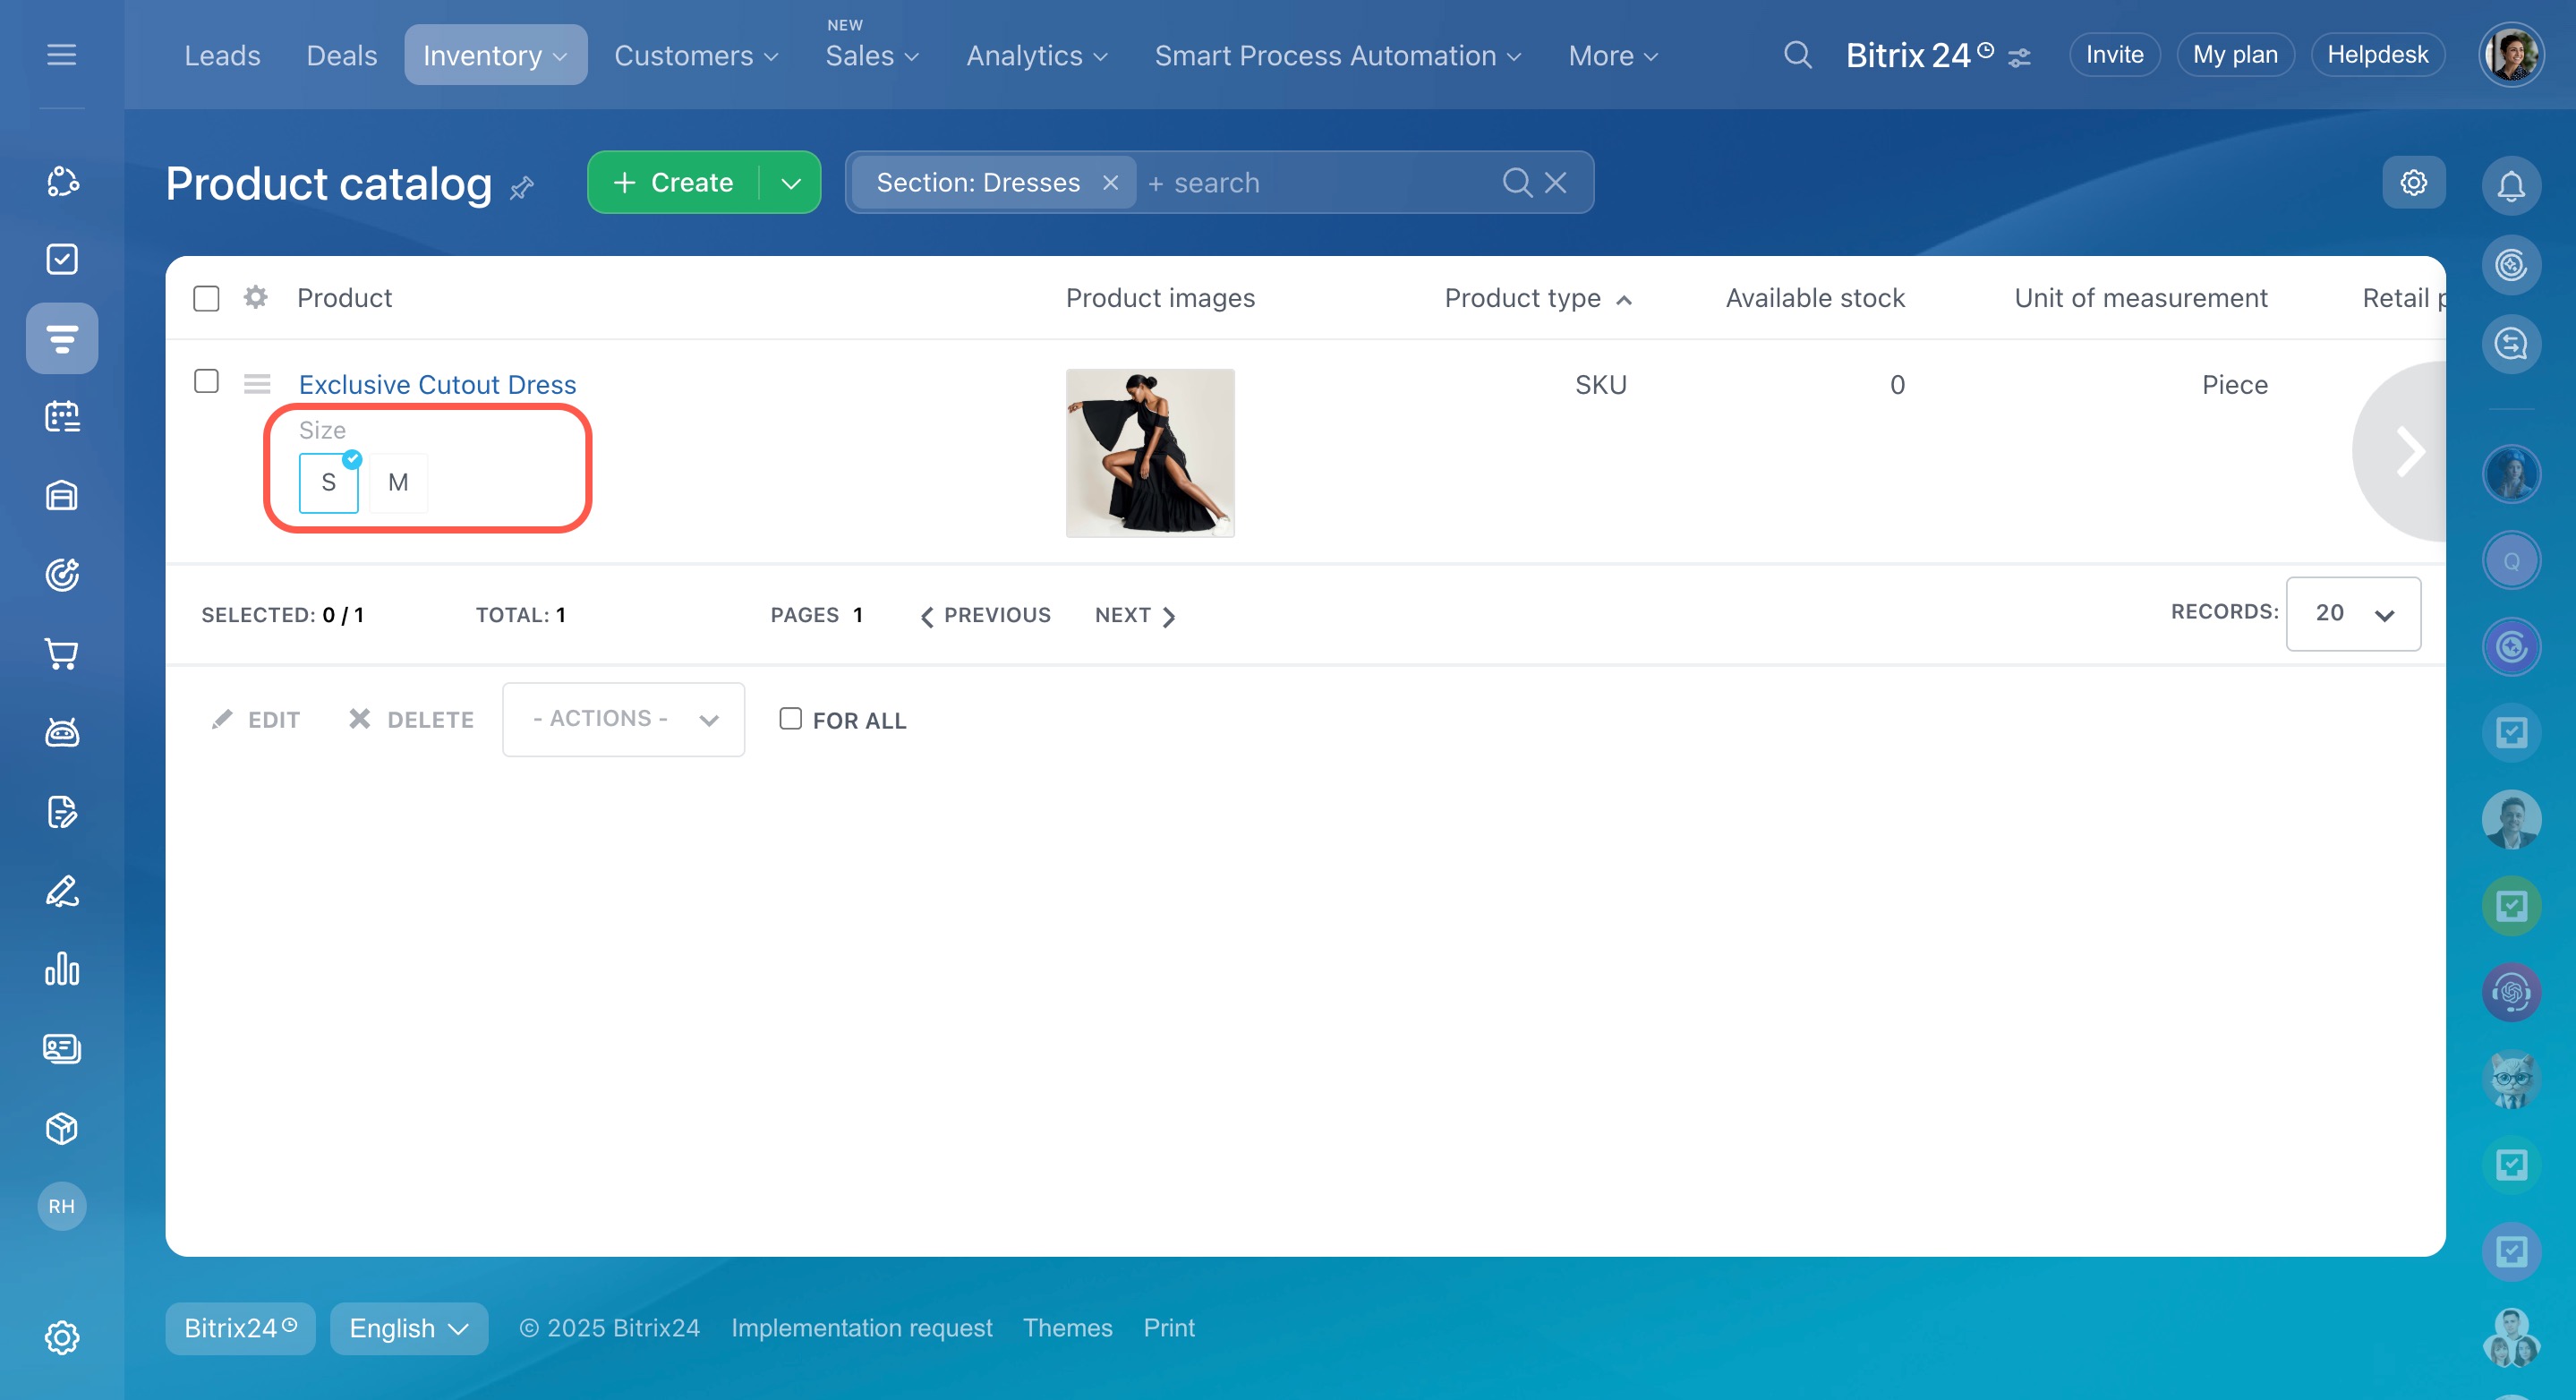Tick the Exclusive Cutout Dress row checkbox
2576x1400 pixels.
[206, 381]
